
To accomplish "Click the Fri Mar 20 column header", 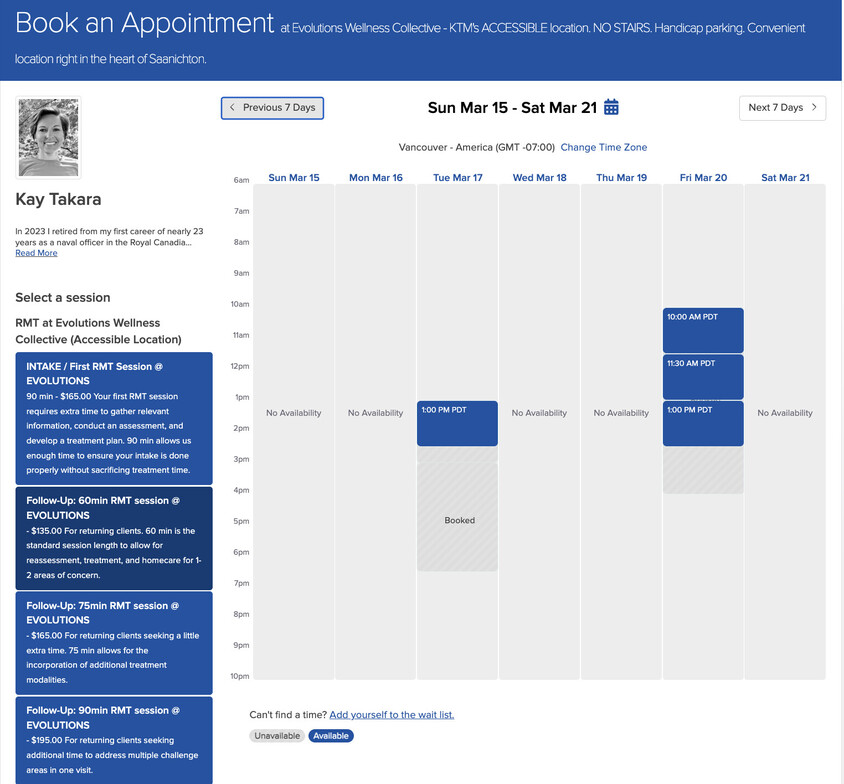I will click(x=703, y=178).
